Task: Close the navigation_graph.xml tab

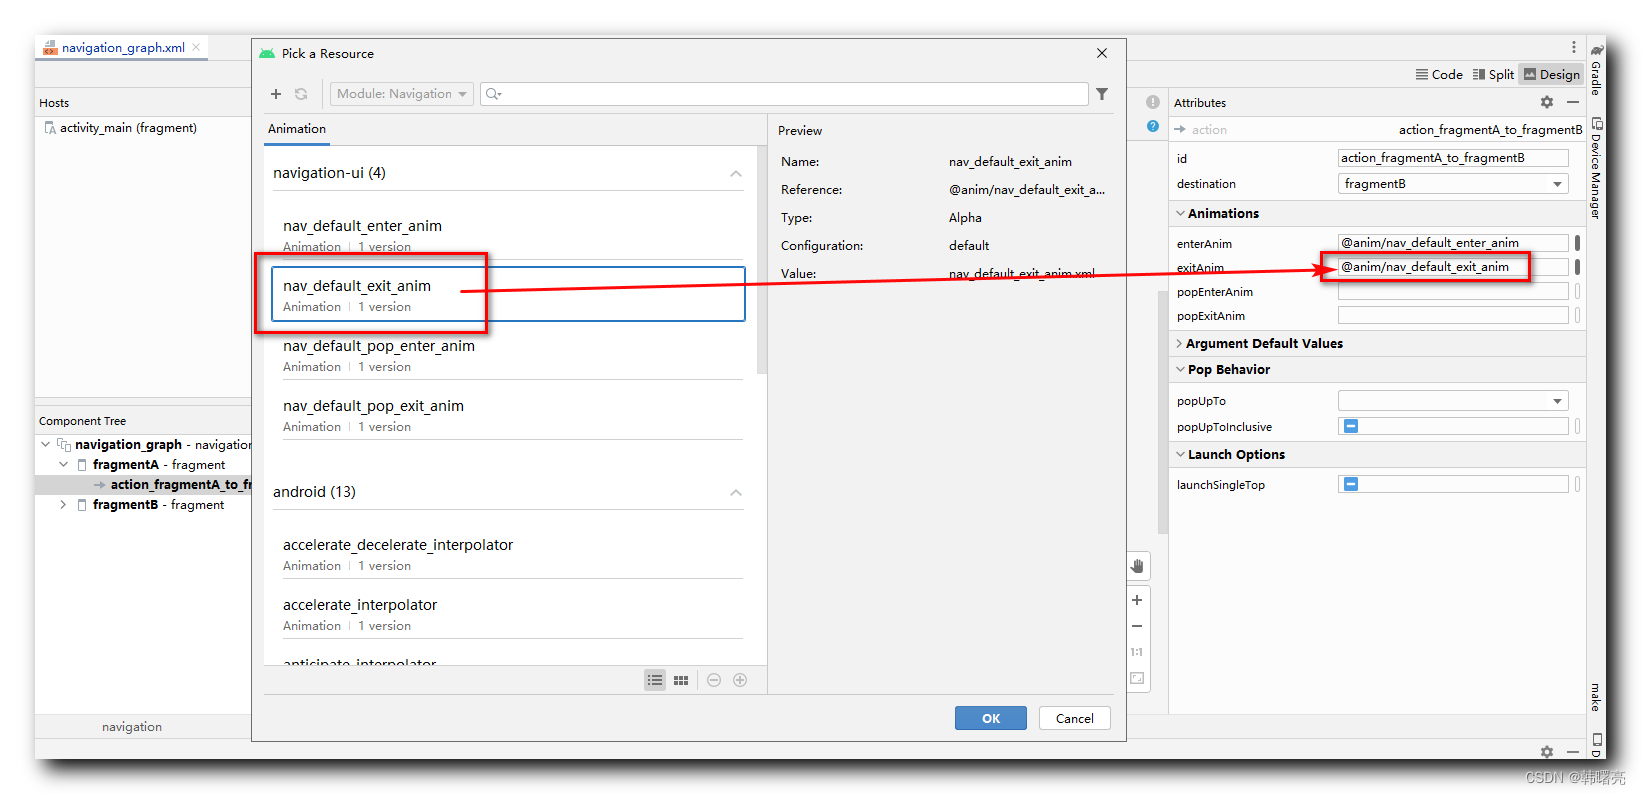Action: [x=197, y=47]
